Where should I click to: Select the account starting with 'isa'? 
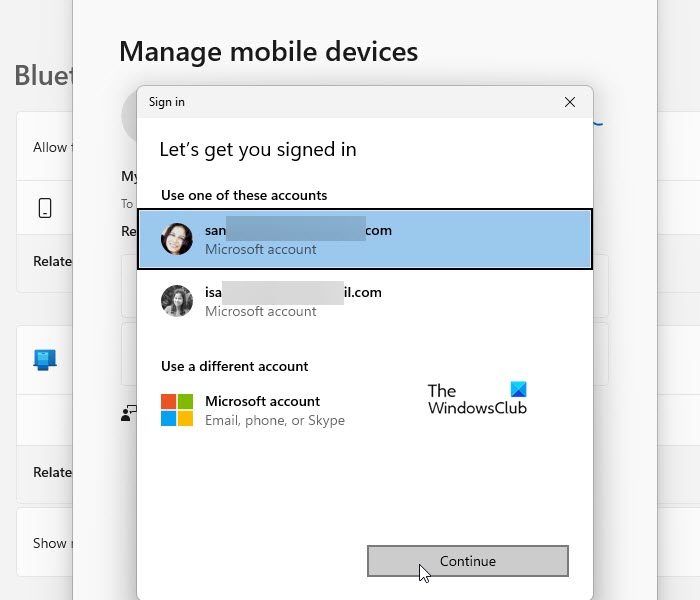point(365,301)
